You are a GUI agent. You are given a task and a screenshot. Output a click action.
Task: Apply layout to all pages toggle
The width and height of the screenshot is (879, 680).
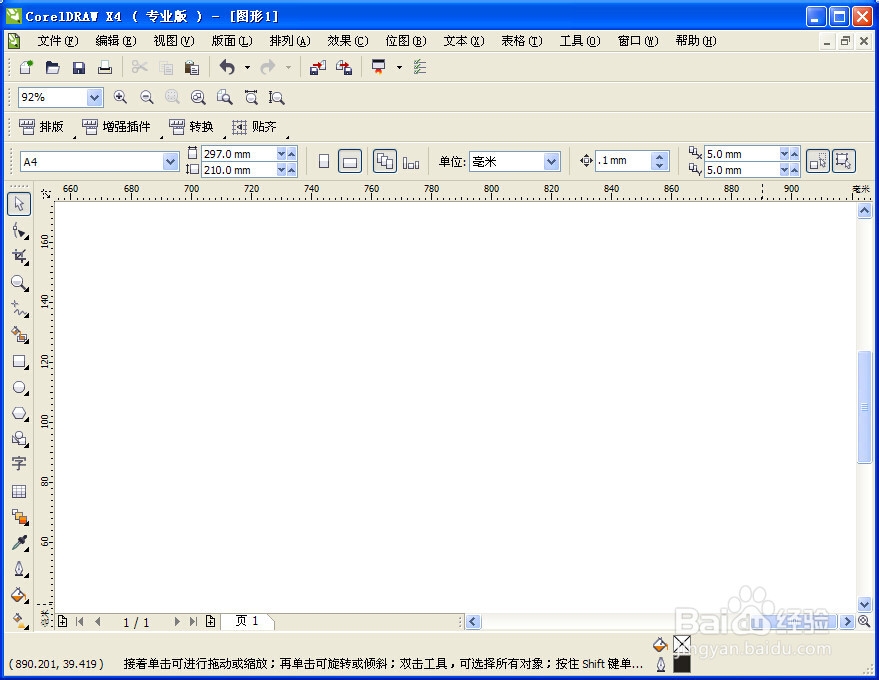[385, 161]
